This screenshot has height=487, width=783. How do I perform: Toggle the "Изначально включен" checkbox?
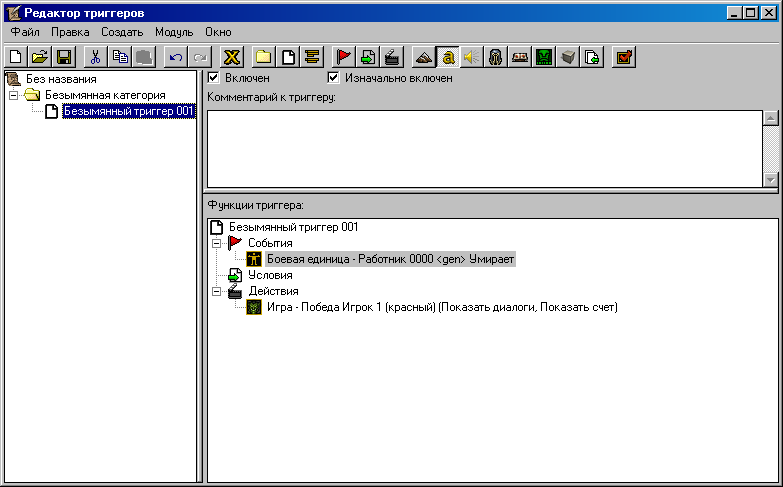(334, 78)
